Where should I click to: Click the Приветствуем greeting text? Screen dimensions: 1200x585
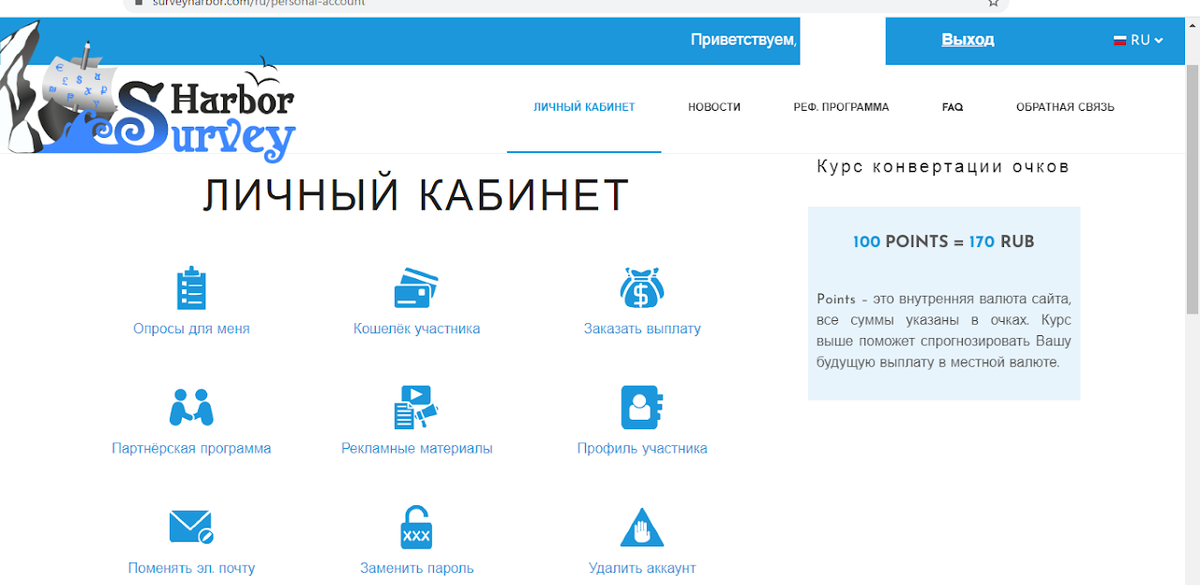(744, 40)
